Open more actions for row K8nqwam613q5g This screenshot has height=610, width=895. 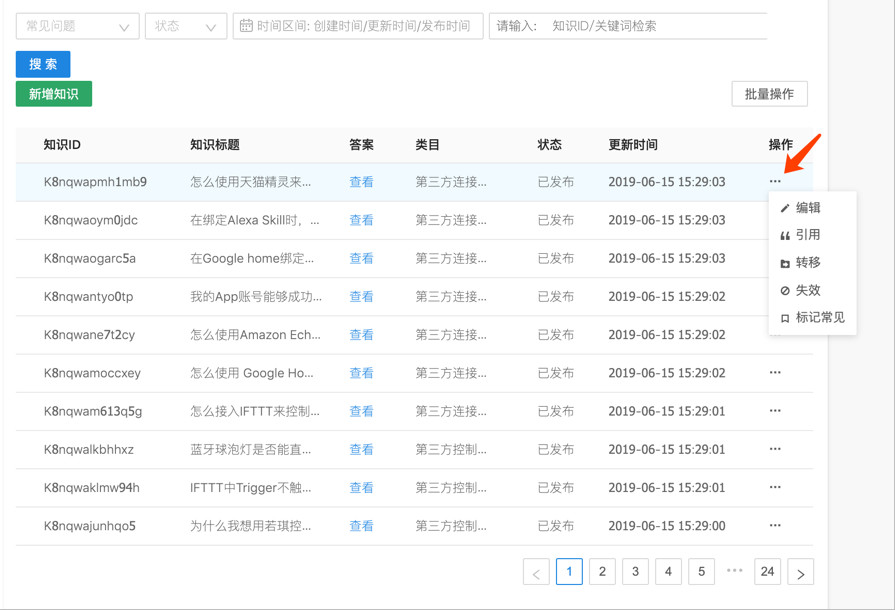coord(775,411)
